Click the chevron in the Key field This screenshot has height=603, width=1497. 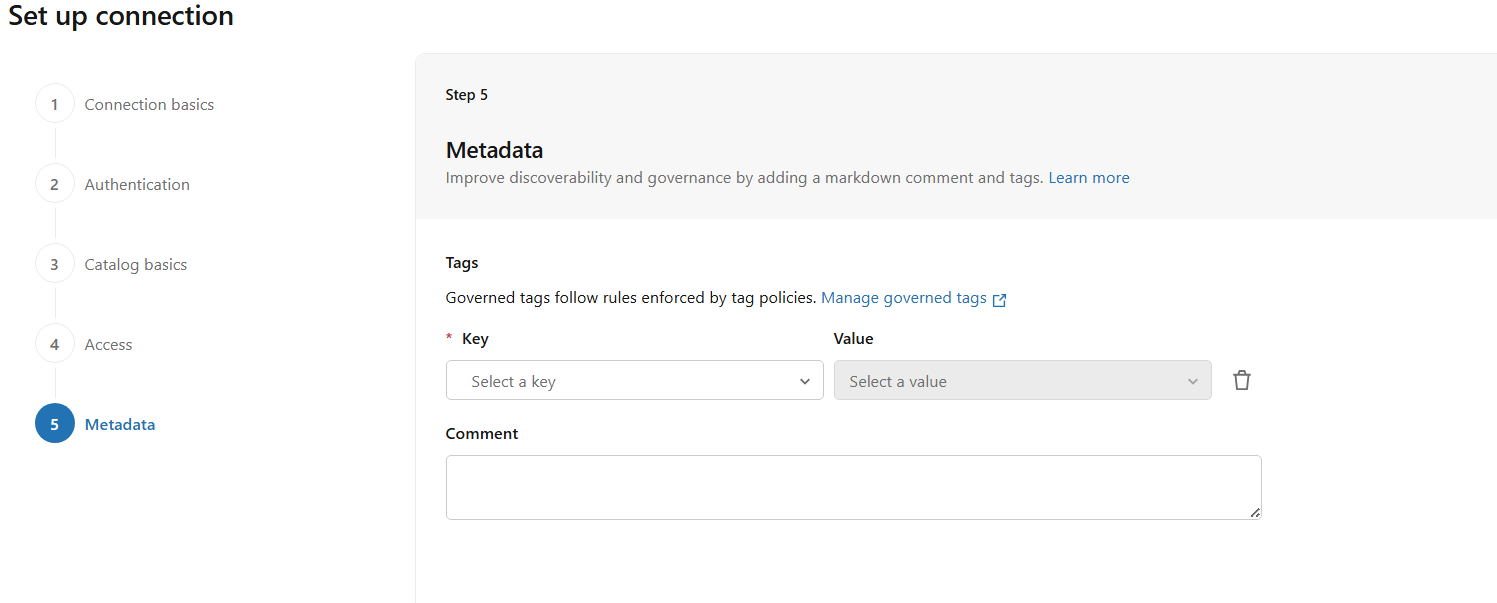coord(805,381)
